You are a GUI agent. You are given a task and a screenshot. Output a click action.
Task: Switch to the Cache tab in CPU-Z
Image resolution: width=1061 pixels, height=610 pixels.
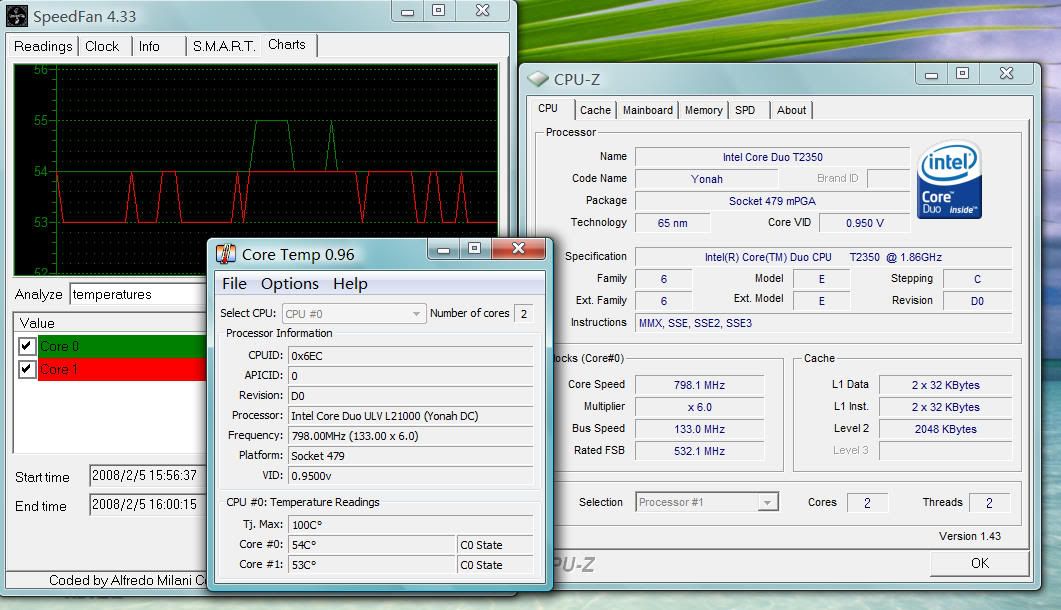[x=595, y=110]
